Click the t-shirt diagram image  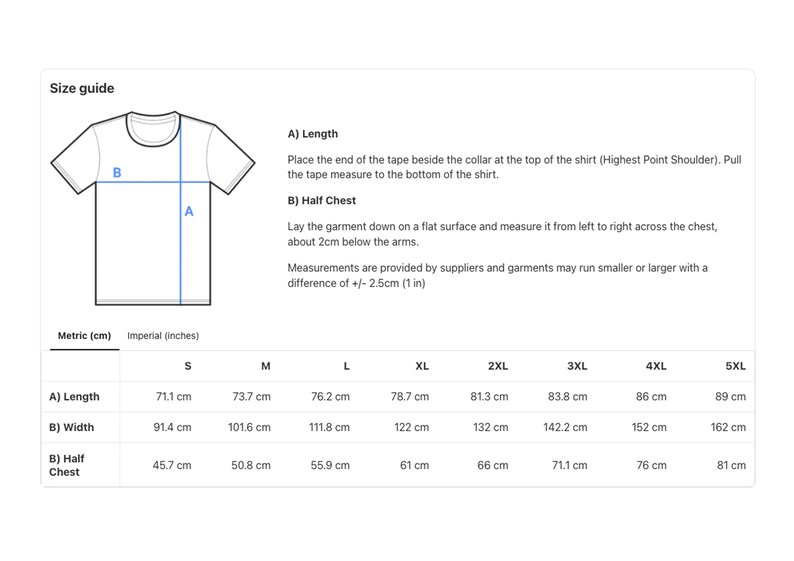pyautogui.click(x=152, y=208)
